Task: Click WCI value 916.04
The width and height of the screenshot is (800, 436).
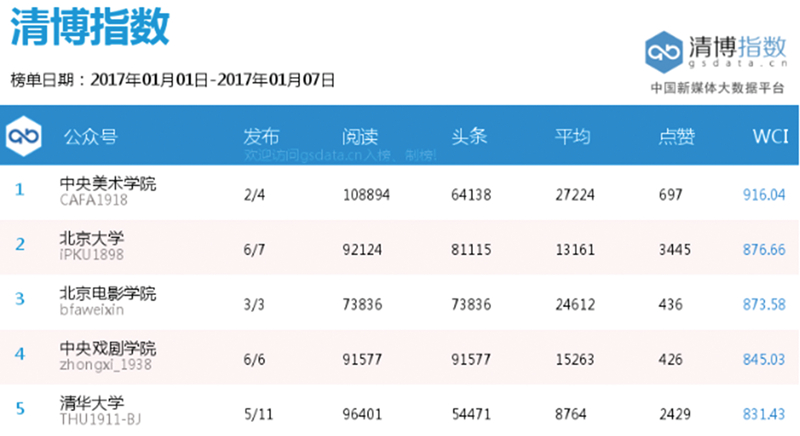Action: [764, 195]
